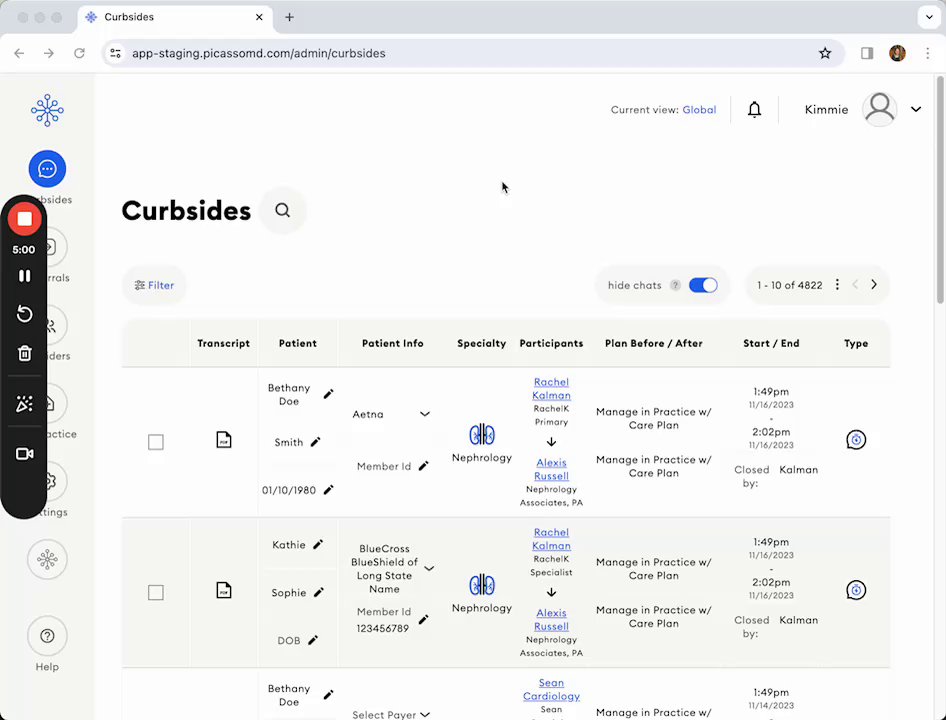946x720 pixels.
Task: Open Sean Cardiology participant link
Action: tap(551, 690)
